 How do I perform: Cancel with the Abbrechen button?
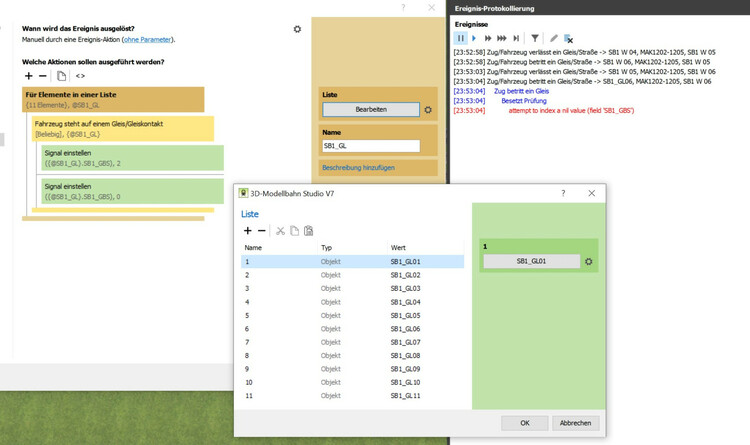click(575, 423)
